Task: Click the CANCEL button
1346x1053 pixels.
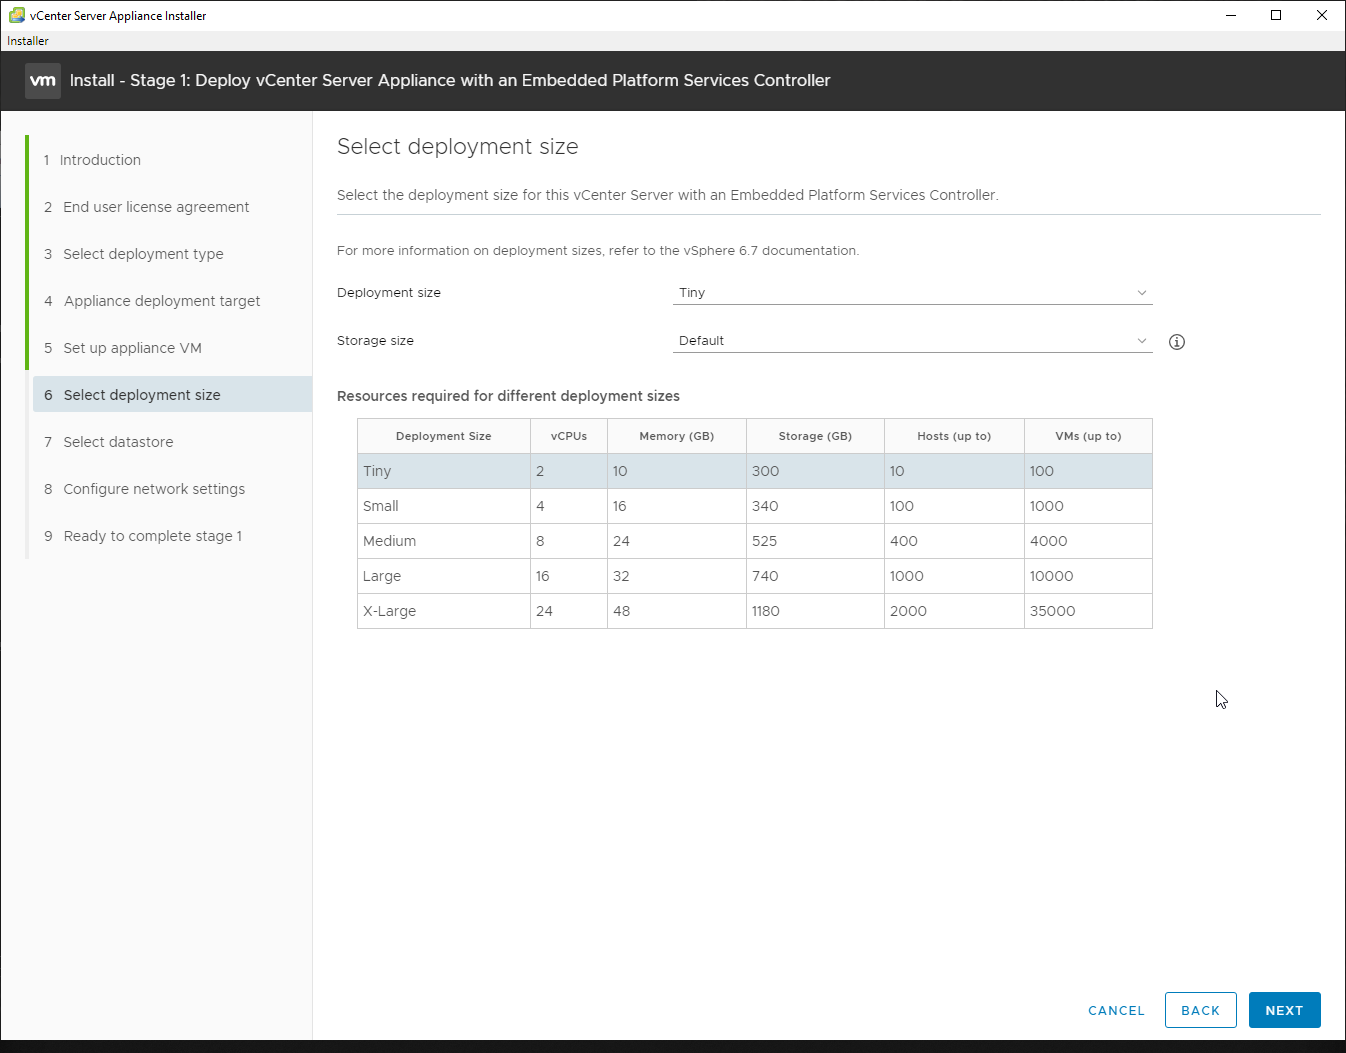Action: (x=1116, y=1010)
